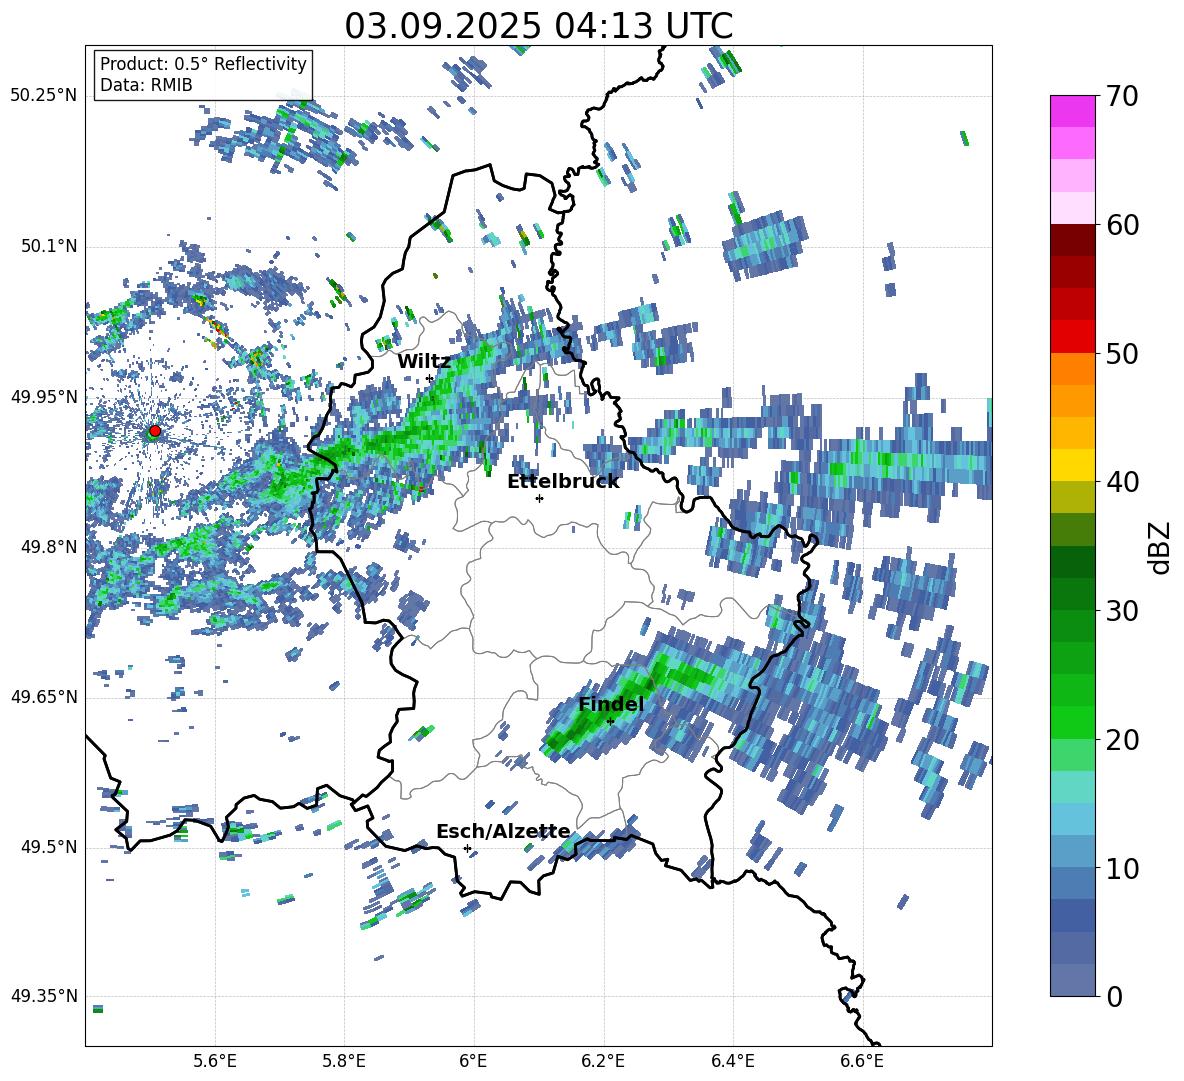
Task: Click the cross marker below Ettelbruck
Action: pos(539,498)
